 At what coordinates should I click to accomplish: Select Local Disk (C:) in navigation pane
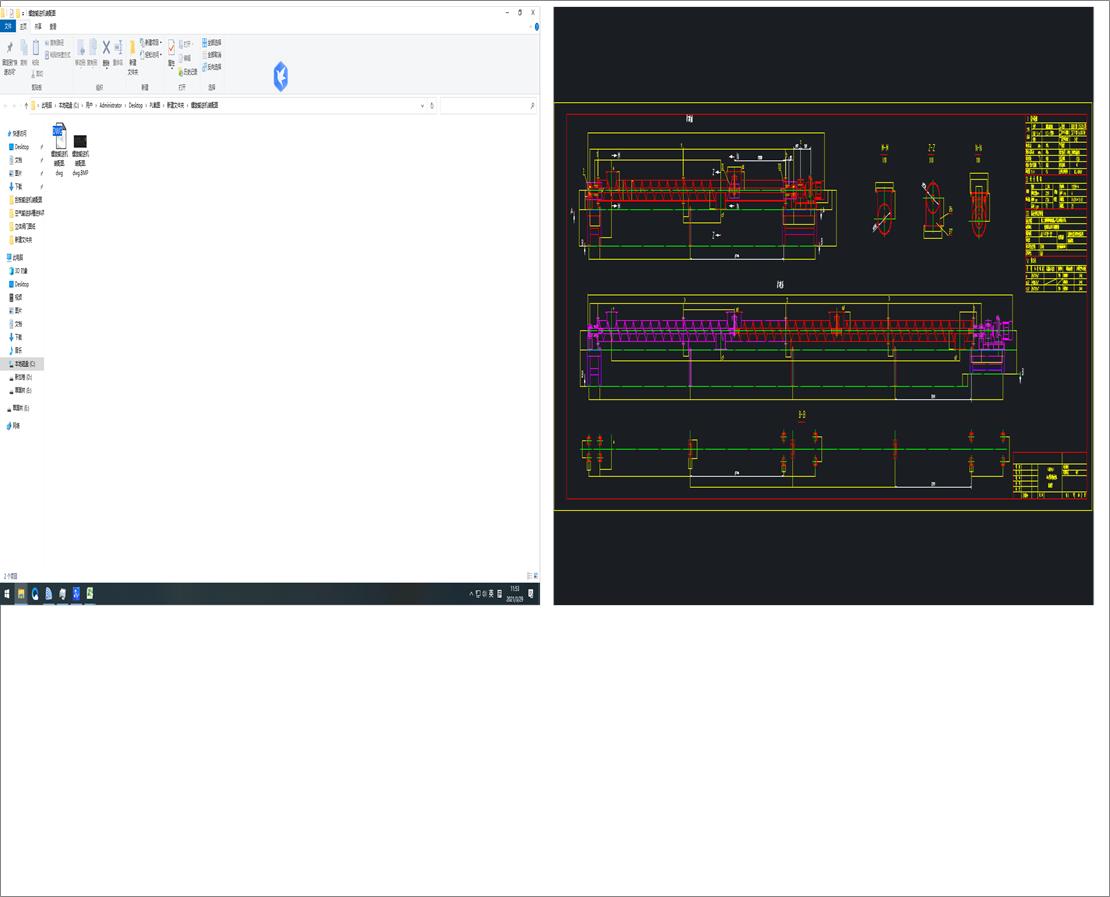[24, 364]
